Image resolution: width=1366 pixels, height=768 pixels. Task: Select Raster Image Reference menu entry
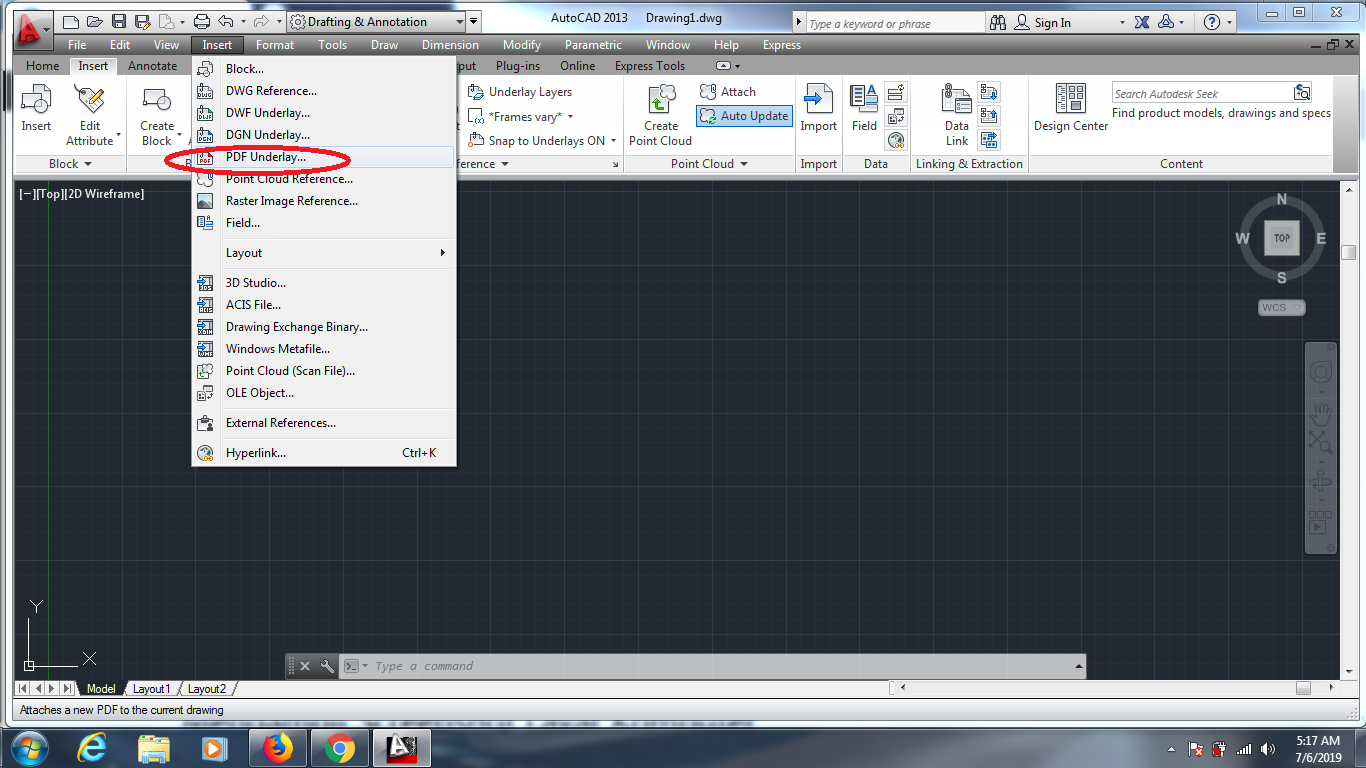pos(324,201)
